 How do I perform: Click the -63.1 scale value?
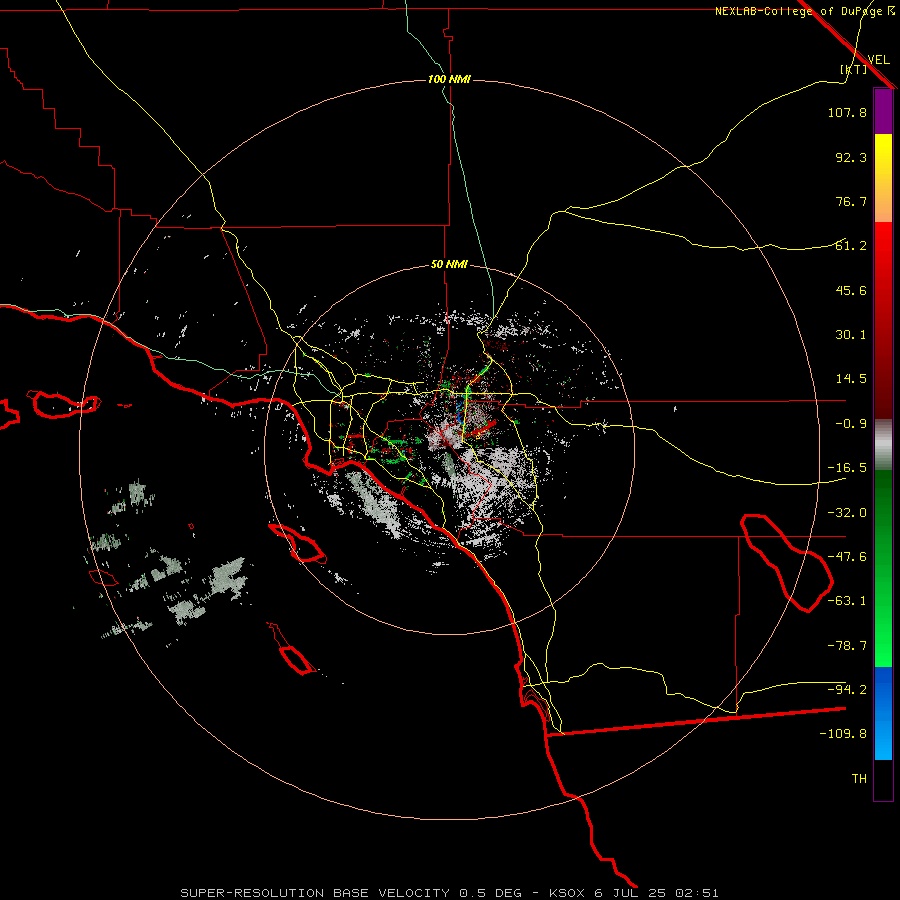tap(847, 601)
